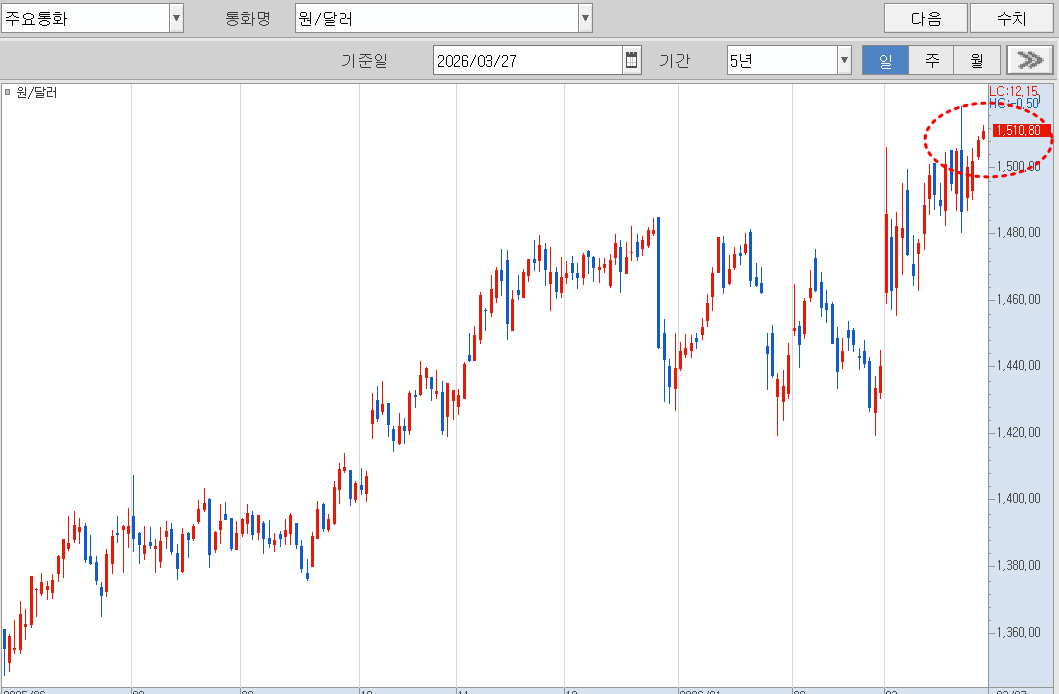1059x694 pixels.
Task: Click the 1,360.00 price axis label
Action: tap(1019, 632)
